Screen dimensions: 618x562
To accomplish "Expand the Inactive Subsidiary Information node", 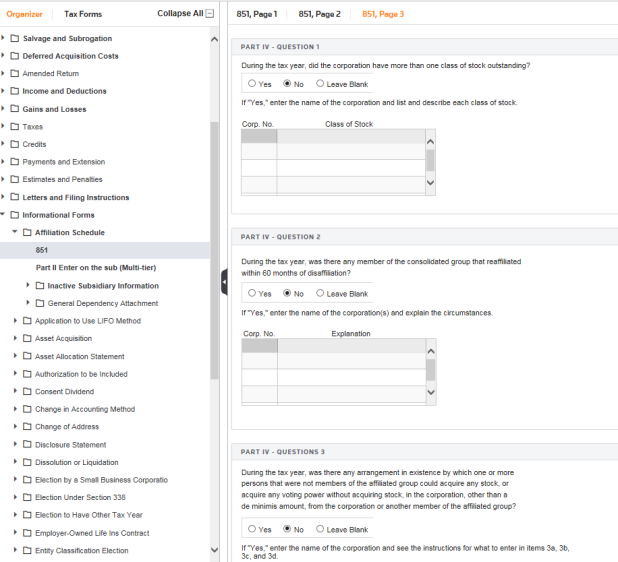I will [28, 286].
